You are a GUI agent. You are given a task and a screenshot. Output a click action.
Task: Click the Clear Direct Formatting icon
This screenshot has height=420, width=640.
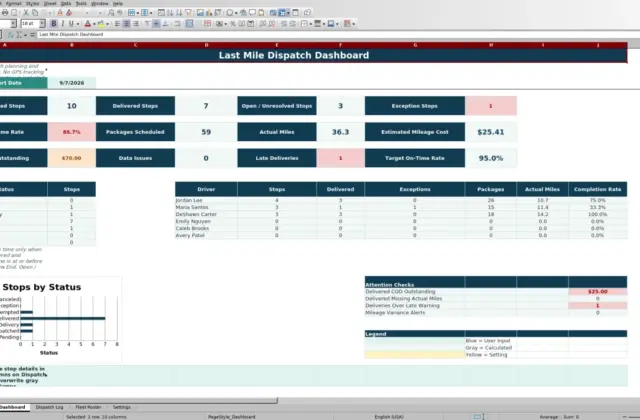click(x=69, y=13)
